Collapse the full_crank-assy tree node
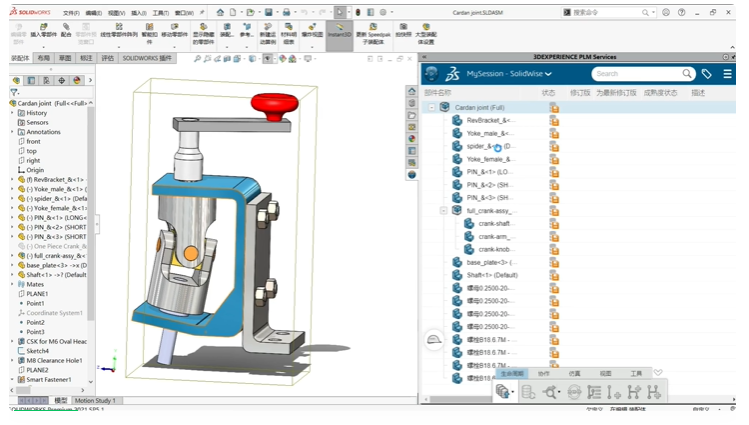The image size is (749, 425). click(x=444, y=211)
